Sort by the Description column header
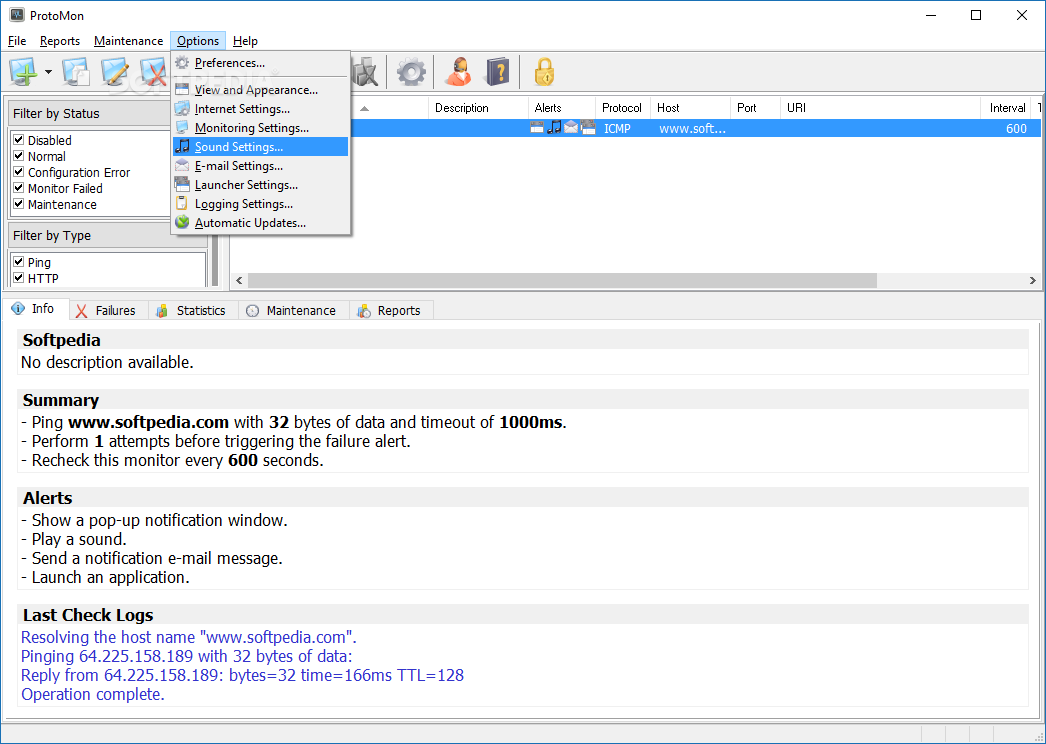Screen dimensions: 1046x744 pyautogui.click(x=478, y=107)
